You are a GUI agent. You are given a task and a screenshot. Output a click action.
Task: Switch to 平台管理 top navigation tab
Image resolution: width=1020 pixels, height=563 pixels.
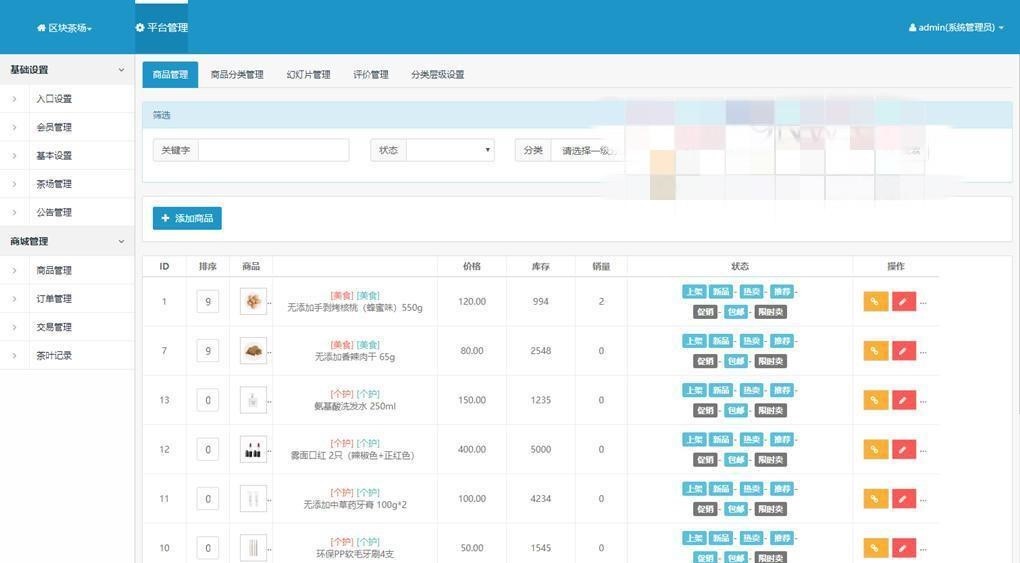click(161, 27)
